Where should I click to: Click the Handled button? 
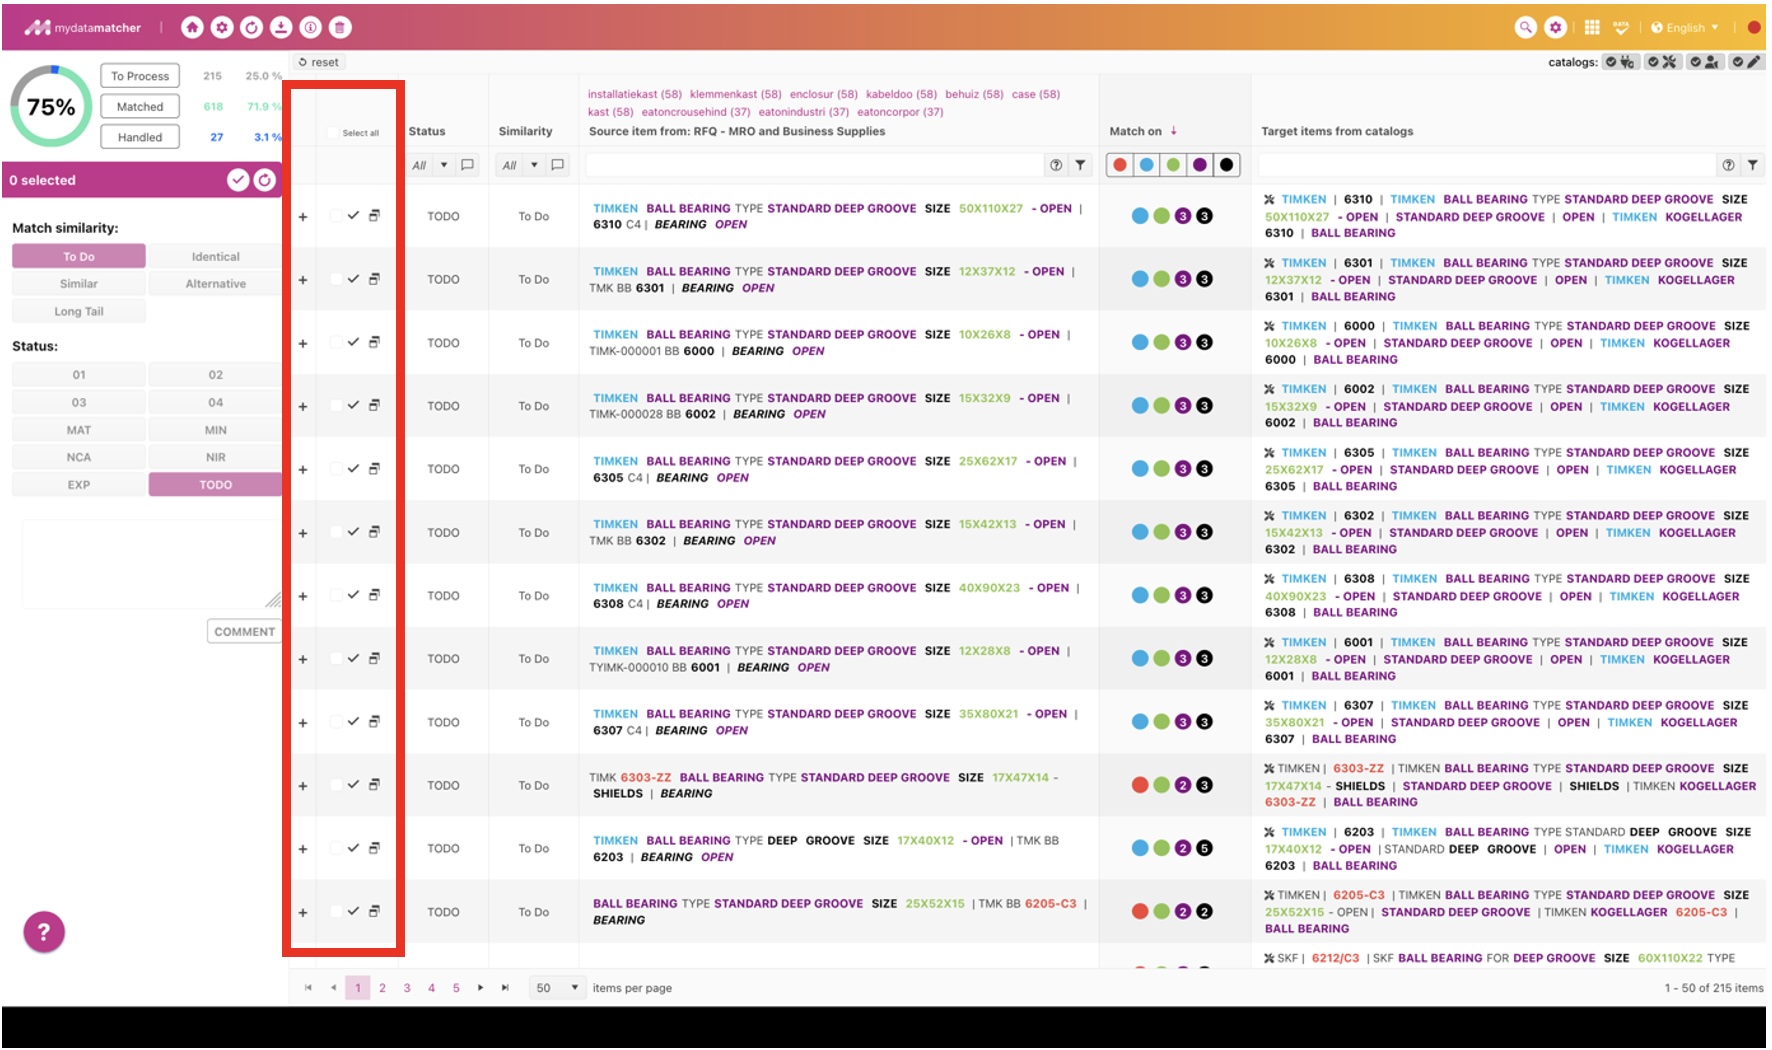(x=140, y=138)
